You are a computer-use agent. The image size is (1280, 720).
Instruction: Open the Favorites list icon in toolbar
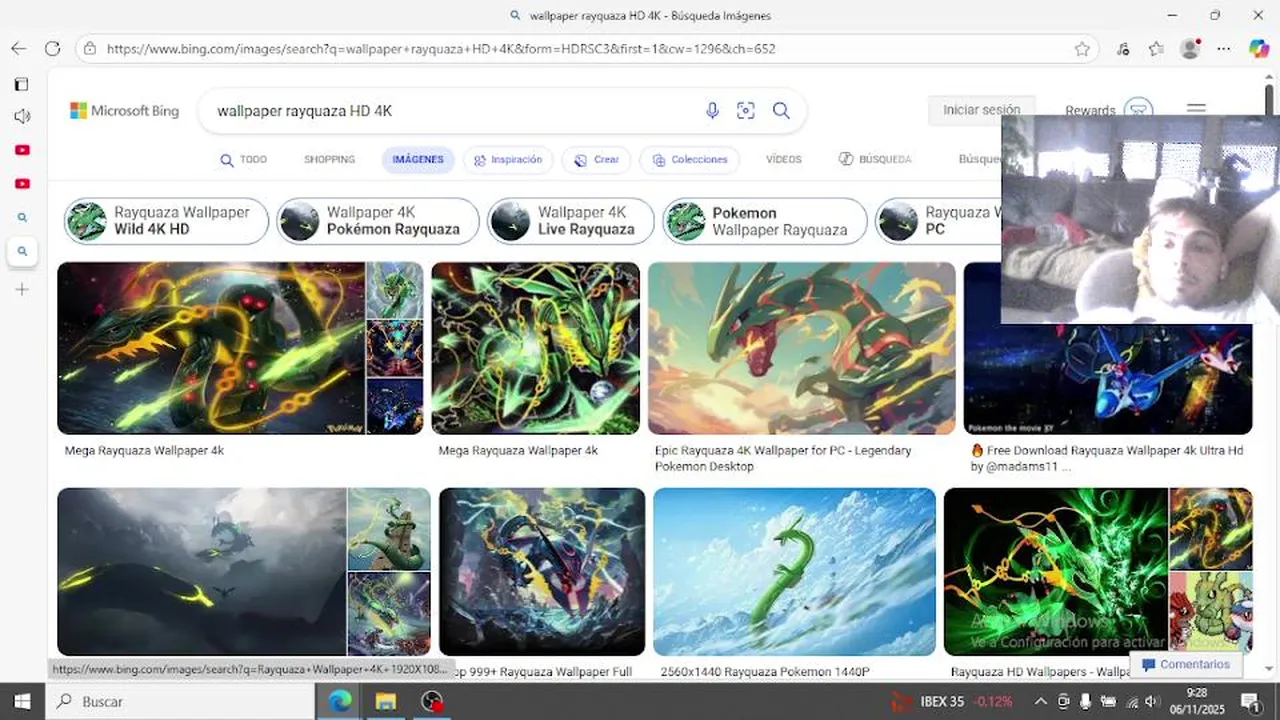1156,48
